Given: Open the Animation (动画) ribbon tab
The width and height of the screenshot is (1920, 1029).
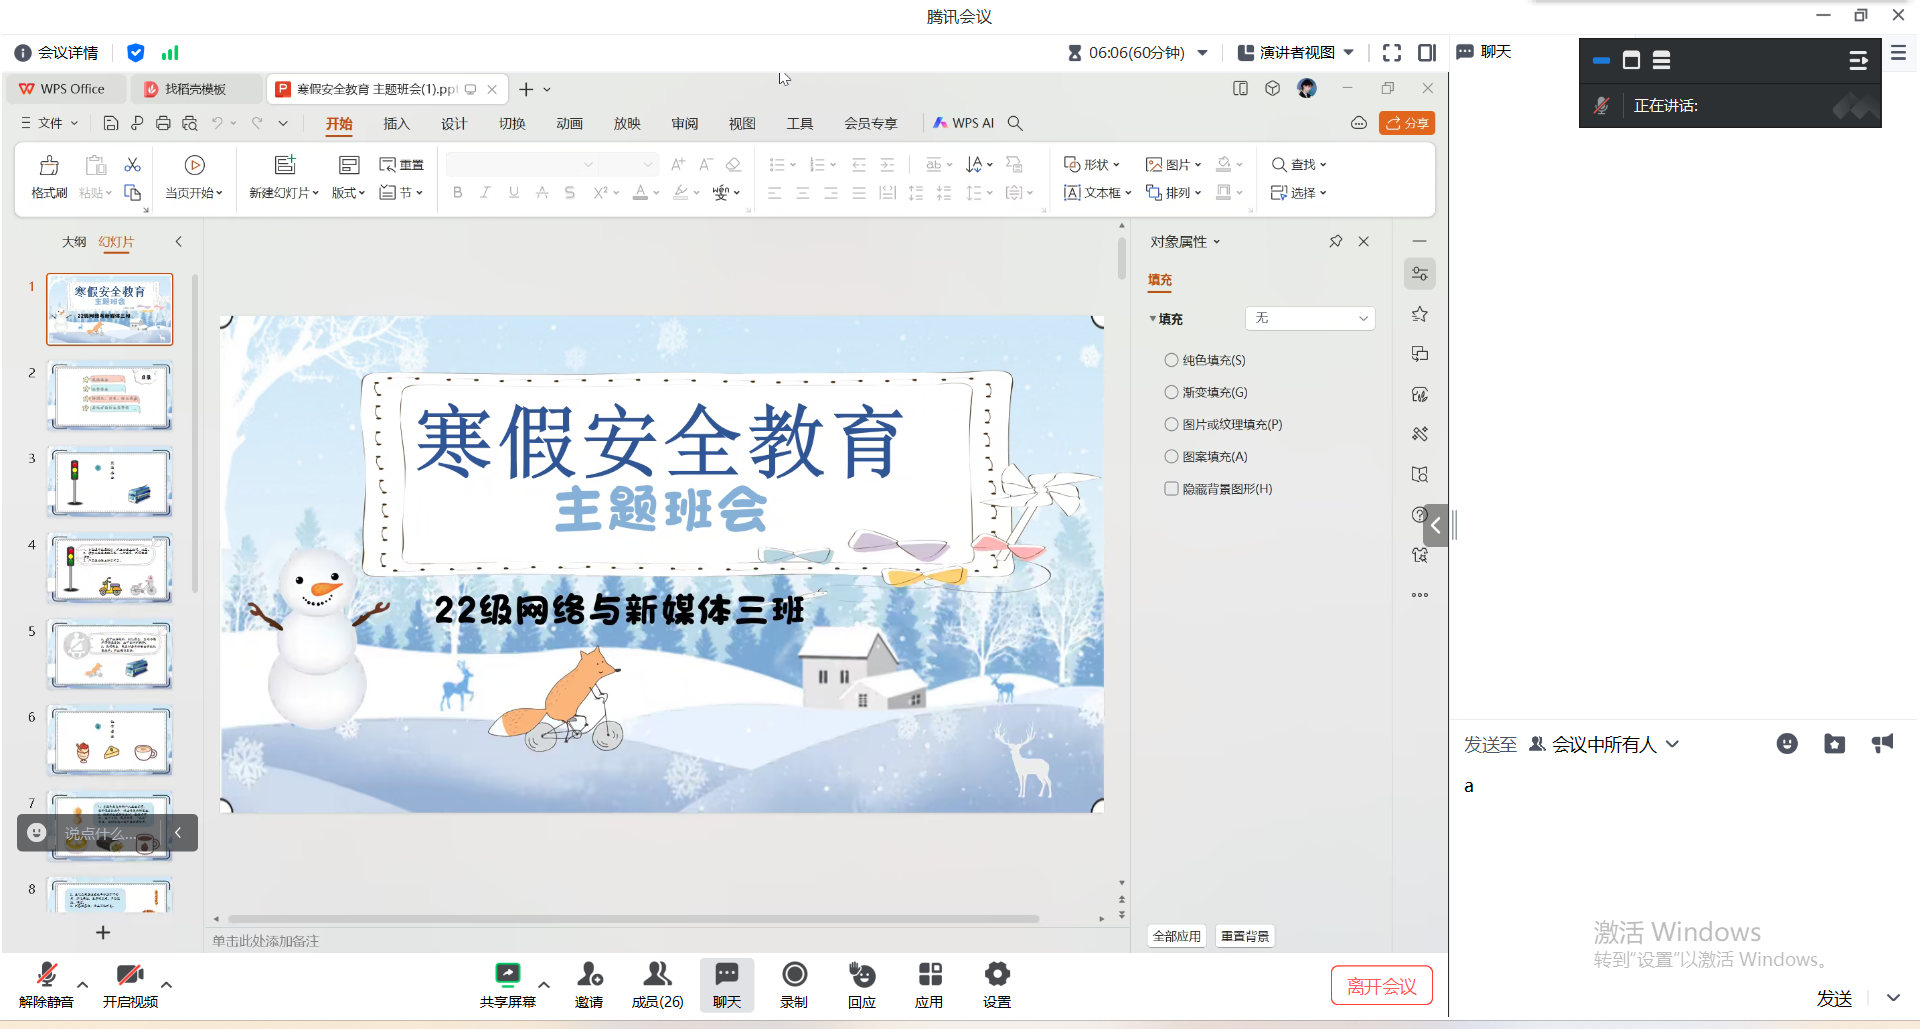Looking at the screenshot, I should point(570,123).
